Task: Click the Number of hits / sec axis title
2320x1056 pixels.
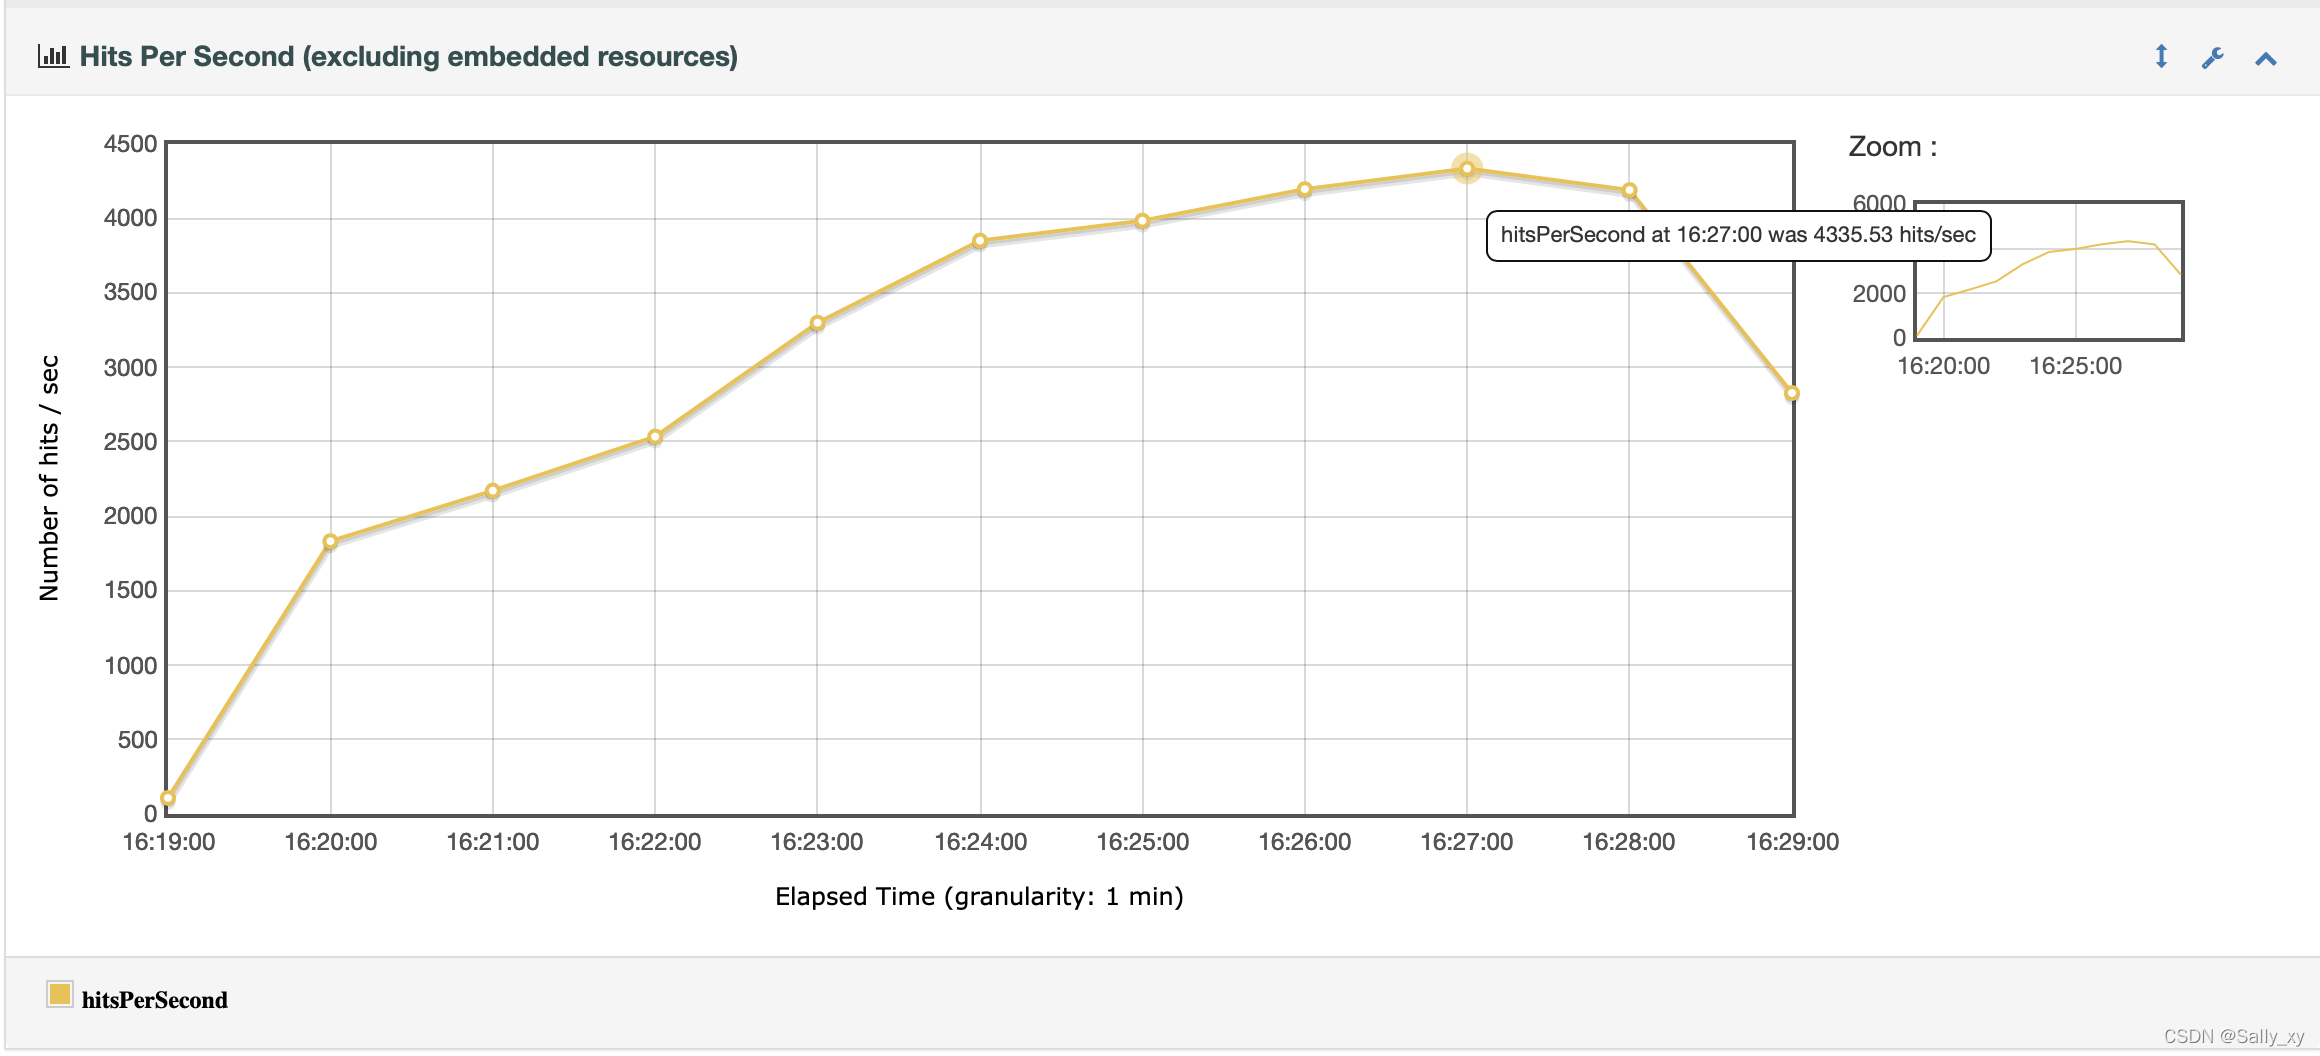Action: click(49, 478)
